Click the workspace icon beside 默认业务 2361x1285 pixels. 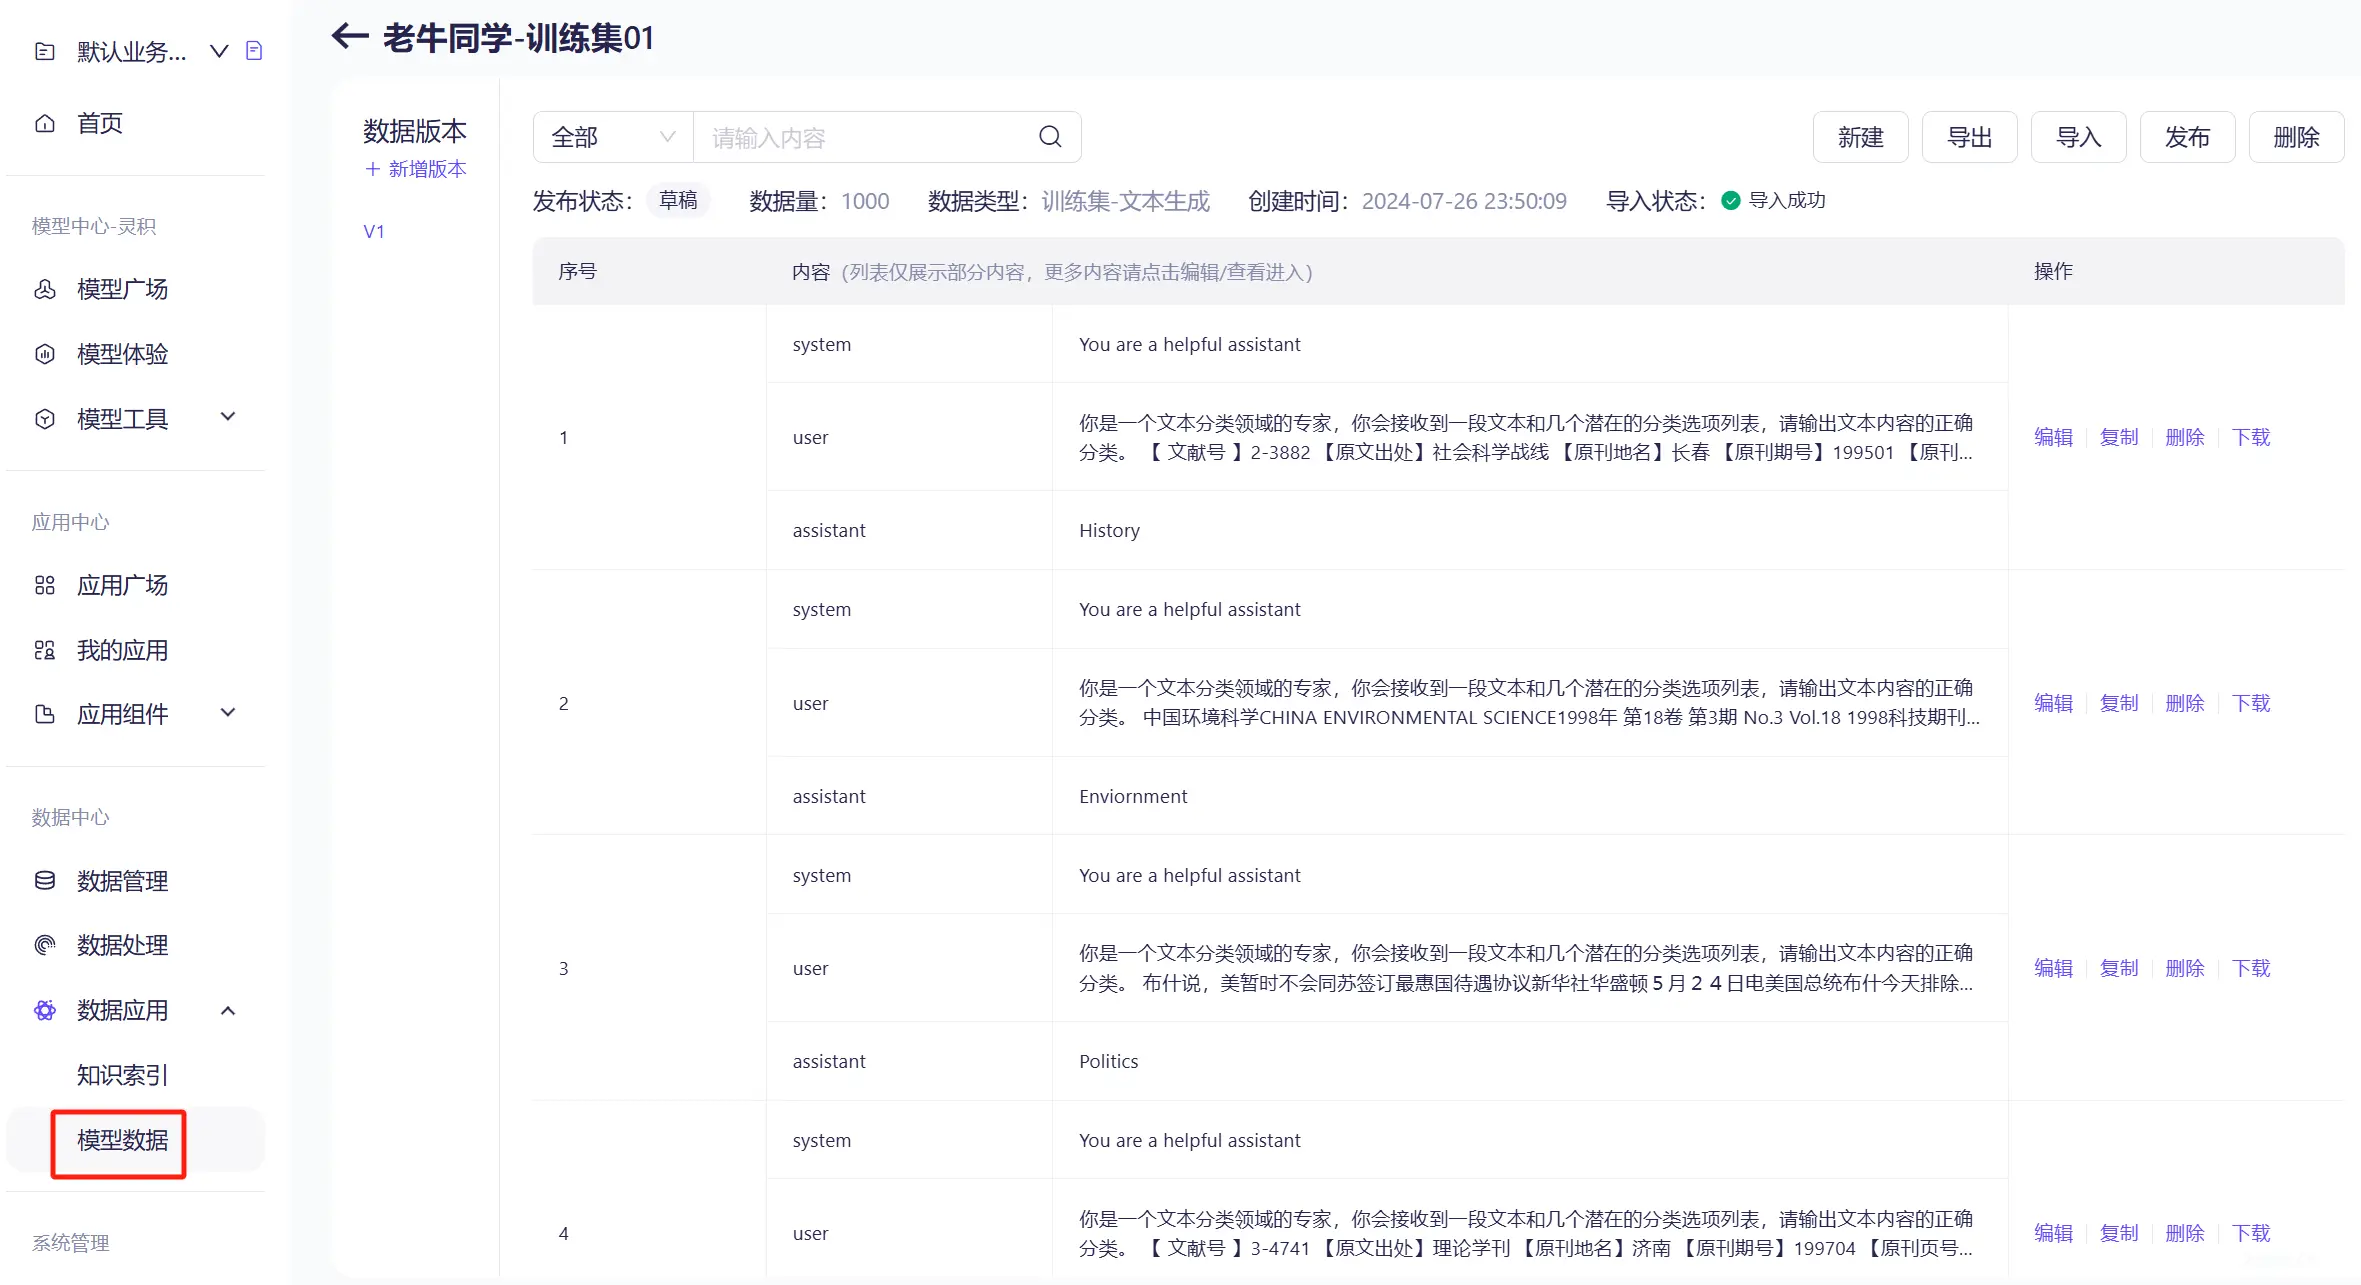[x=45, y=51]
